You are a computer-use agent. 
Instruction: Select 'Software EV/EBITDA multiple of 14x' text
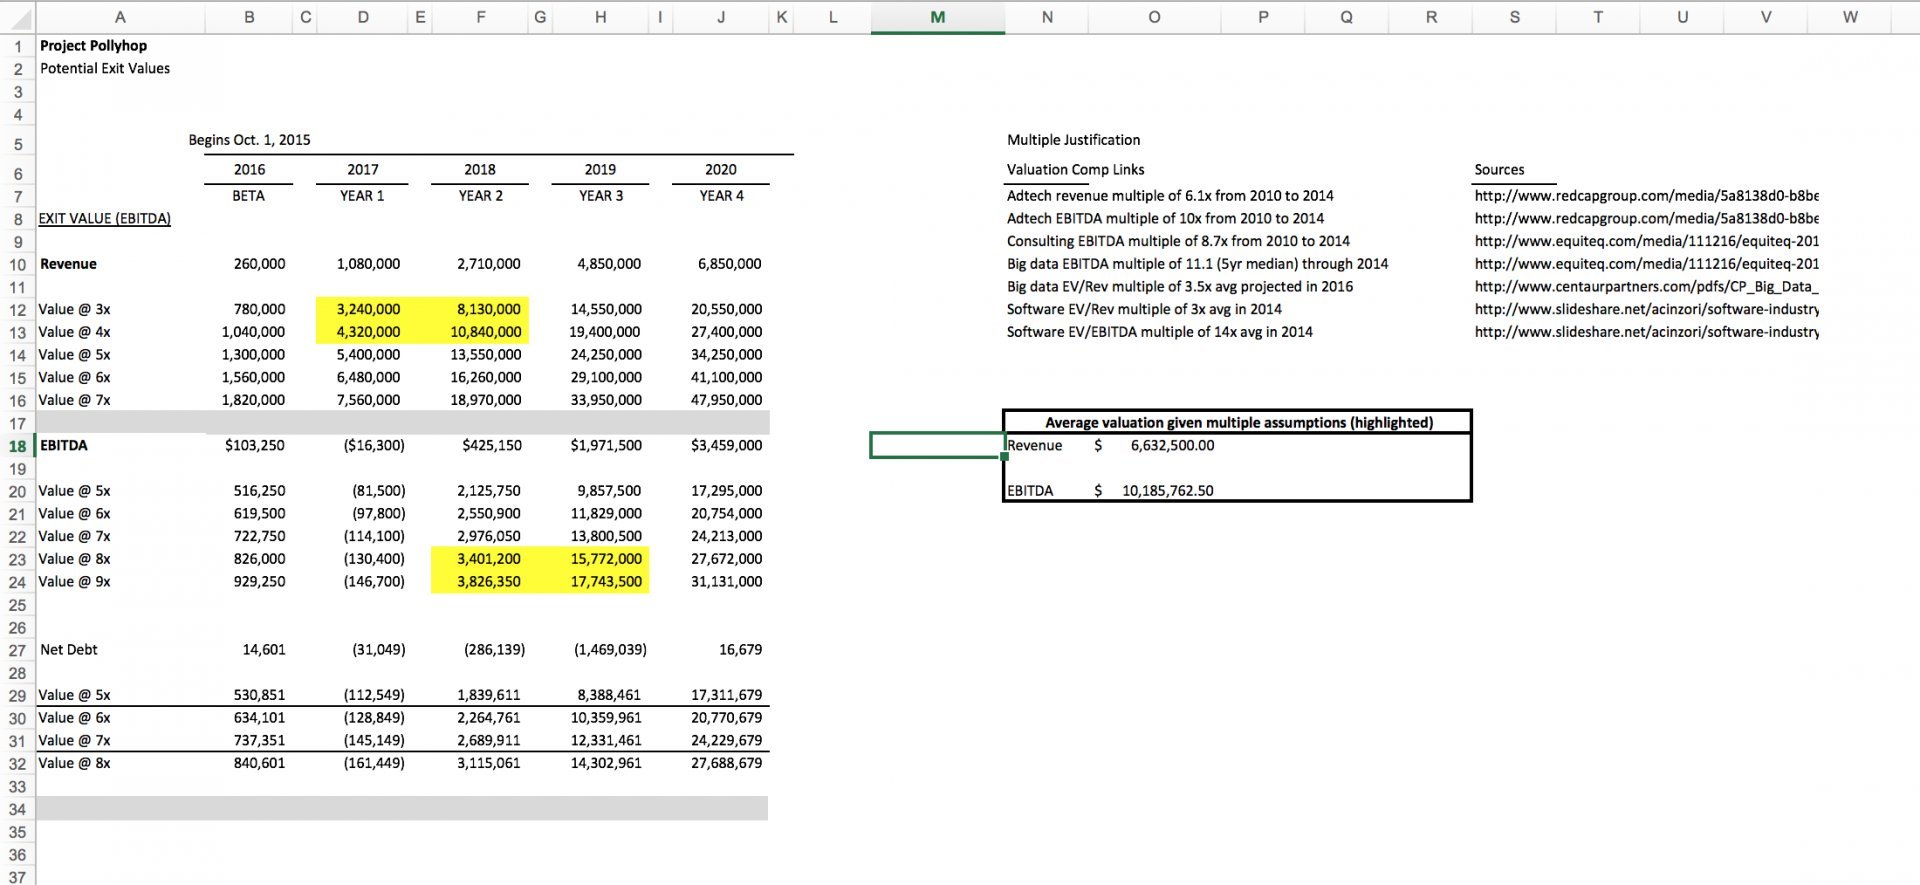coord(1159,332)
